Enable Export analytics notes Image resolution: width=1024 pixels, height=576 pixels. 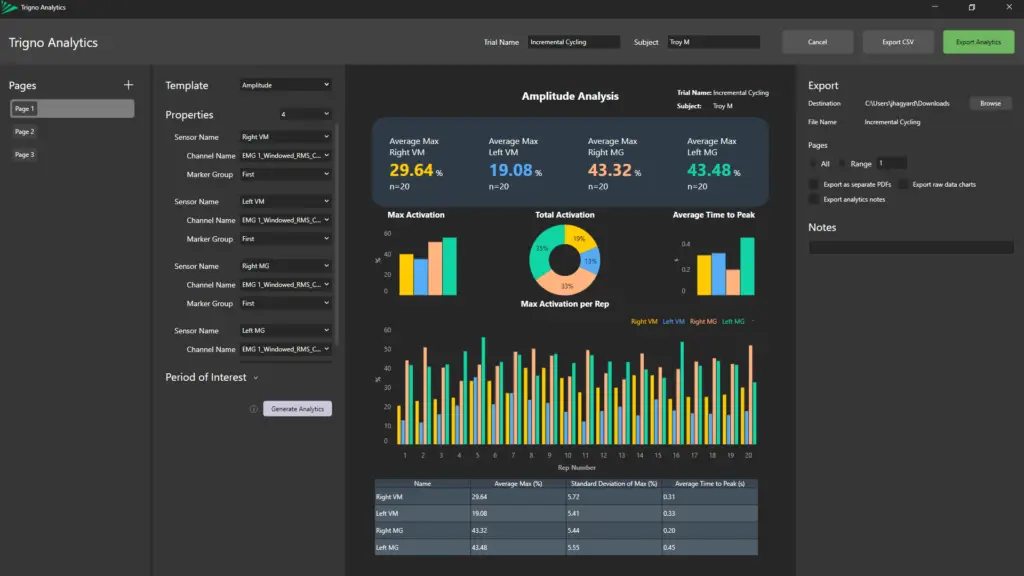[813, 199]
